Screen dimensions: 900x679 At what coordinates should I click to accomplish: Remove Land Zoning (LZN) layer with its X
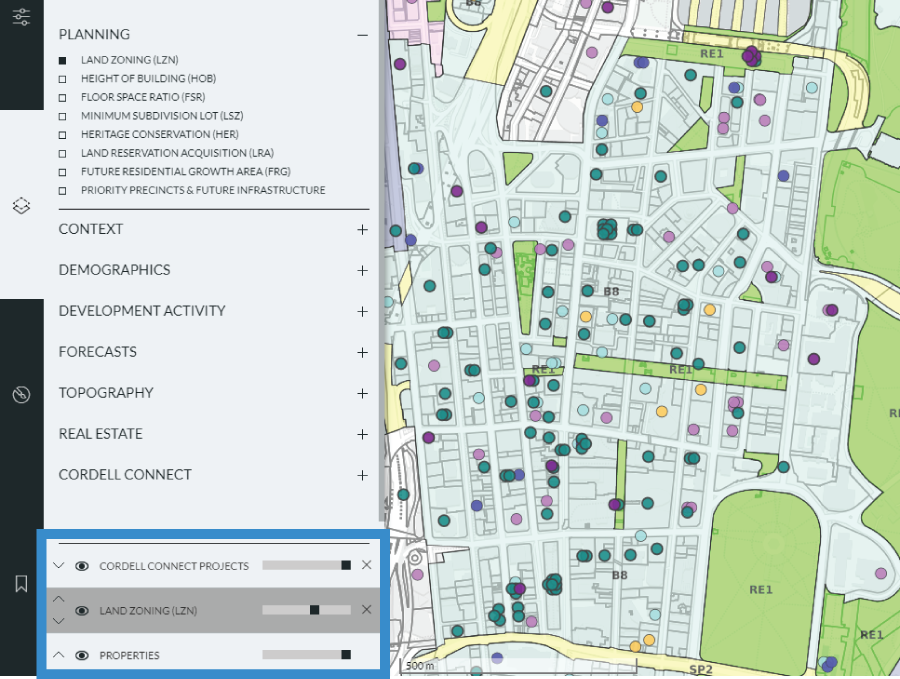(x=366, y=609)
